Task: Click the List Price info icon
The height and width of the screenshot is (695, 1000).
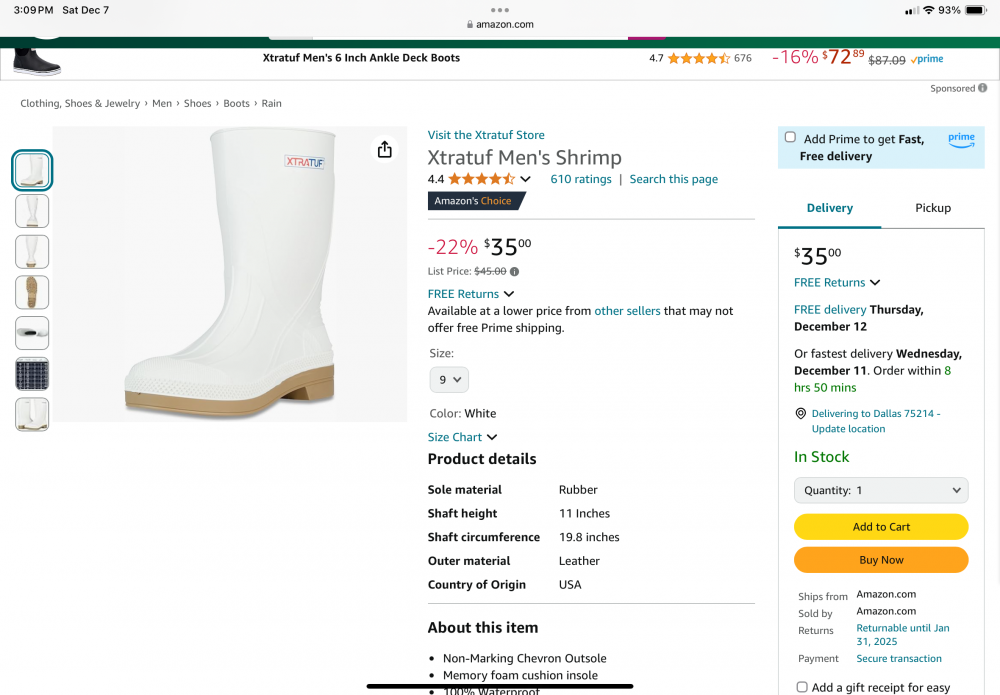Action: pyautogui.click(x=515, y=271)
